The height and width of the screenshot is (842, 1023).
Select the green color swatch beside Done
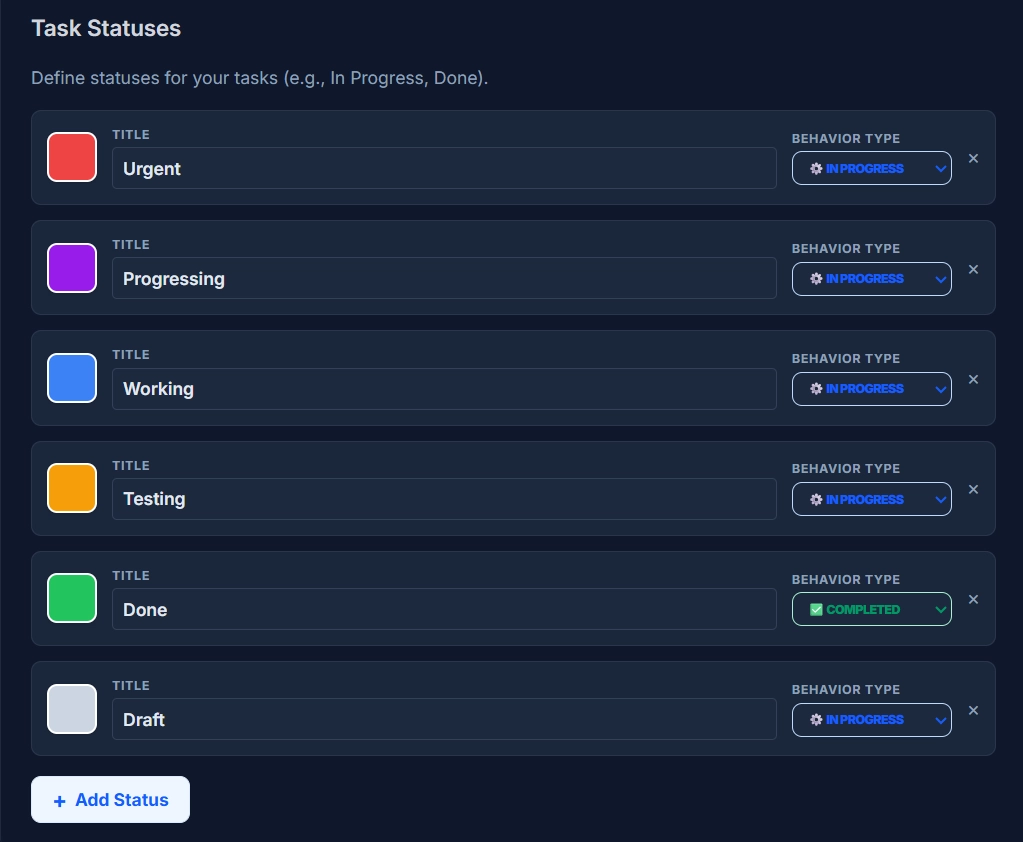click(x=71, y=598)
